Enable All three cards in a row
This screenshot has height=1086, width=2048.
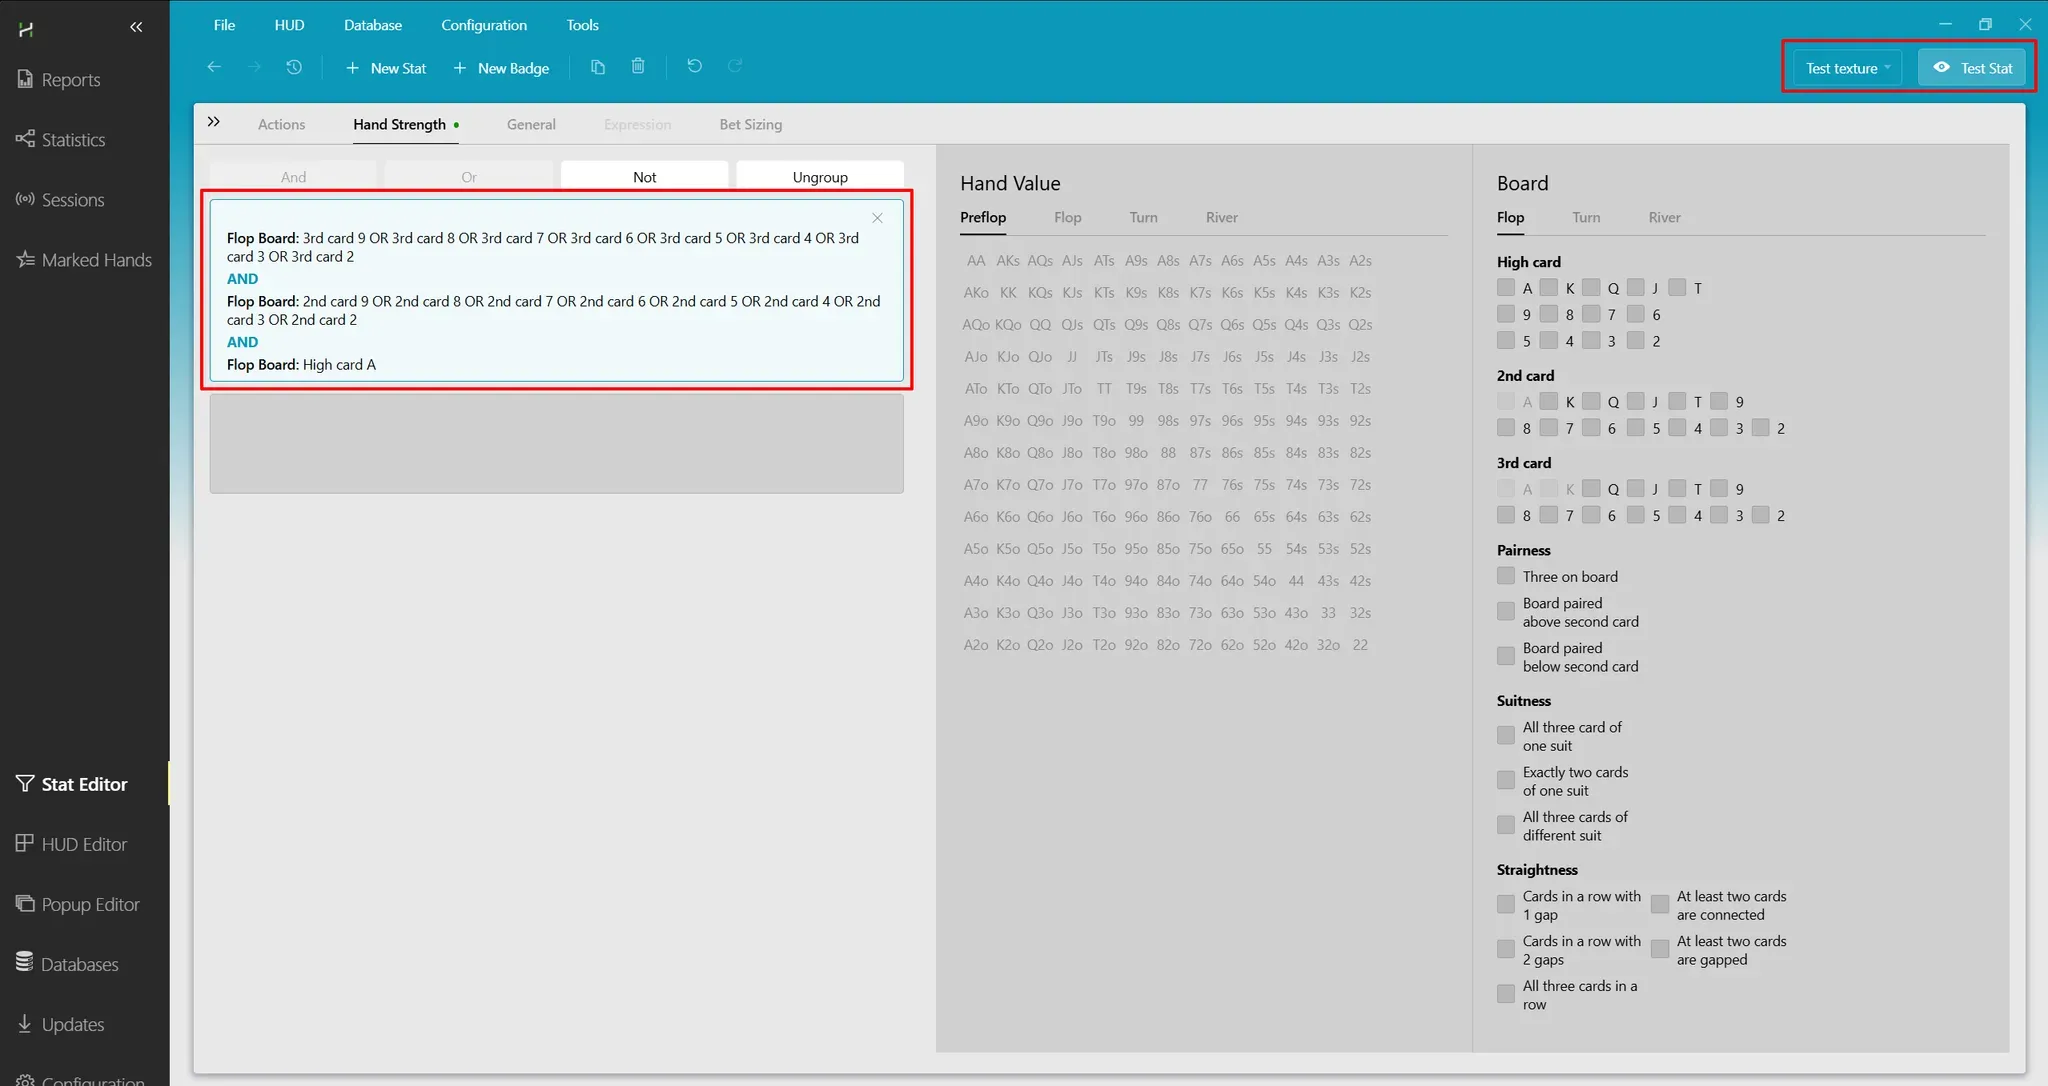1505,994
